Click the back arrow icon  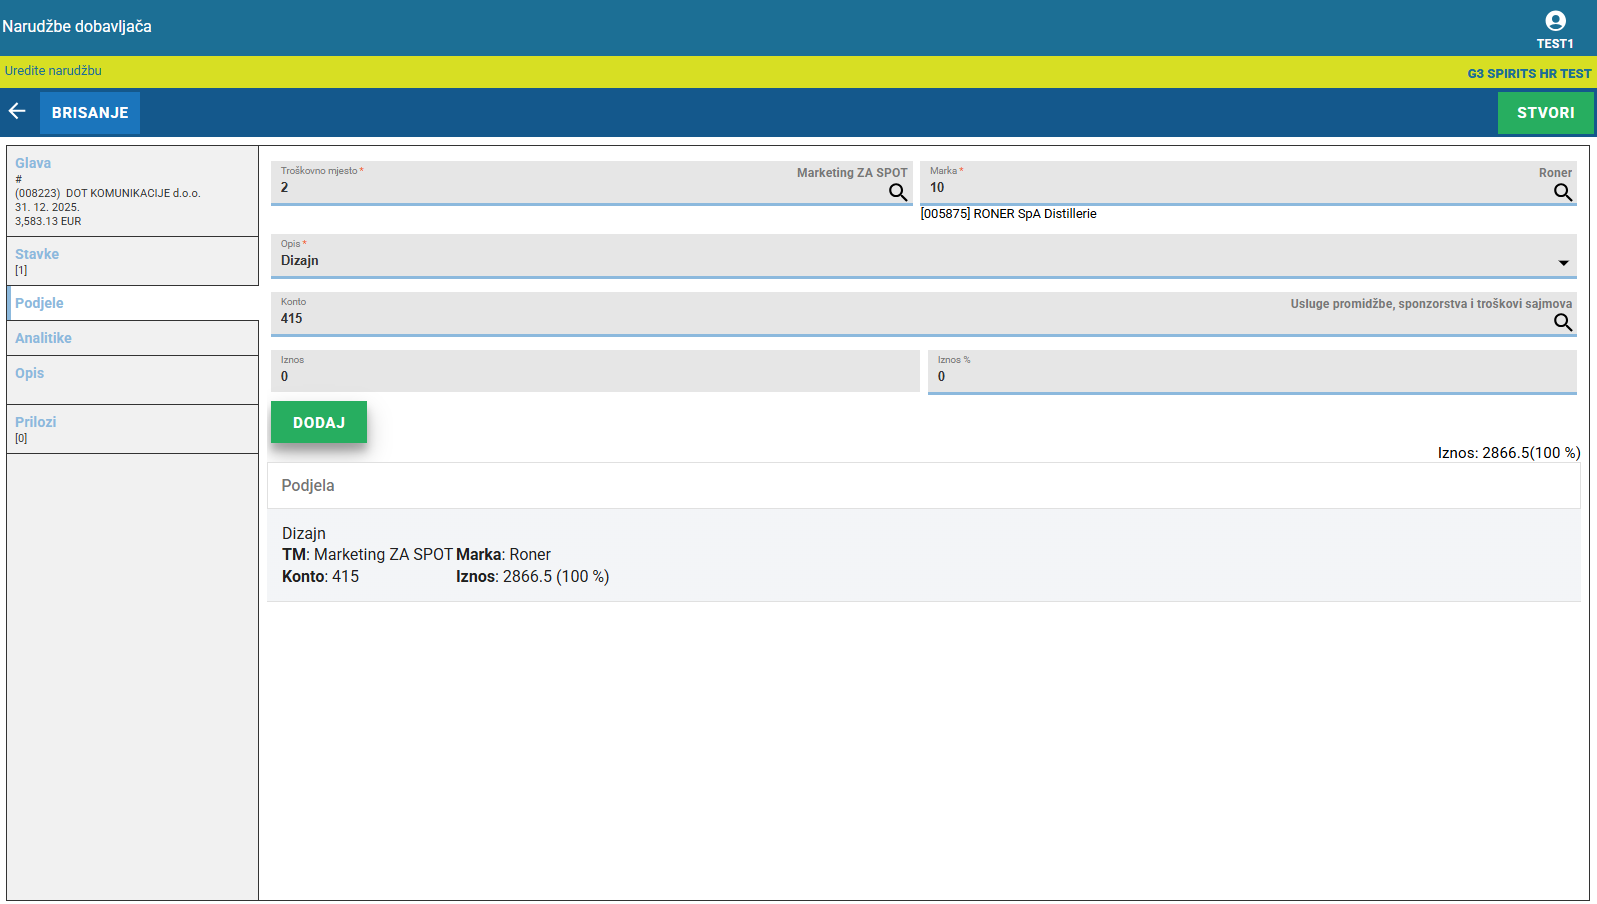pos(17,111)
